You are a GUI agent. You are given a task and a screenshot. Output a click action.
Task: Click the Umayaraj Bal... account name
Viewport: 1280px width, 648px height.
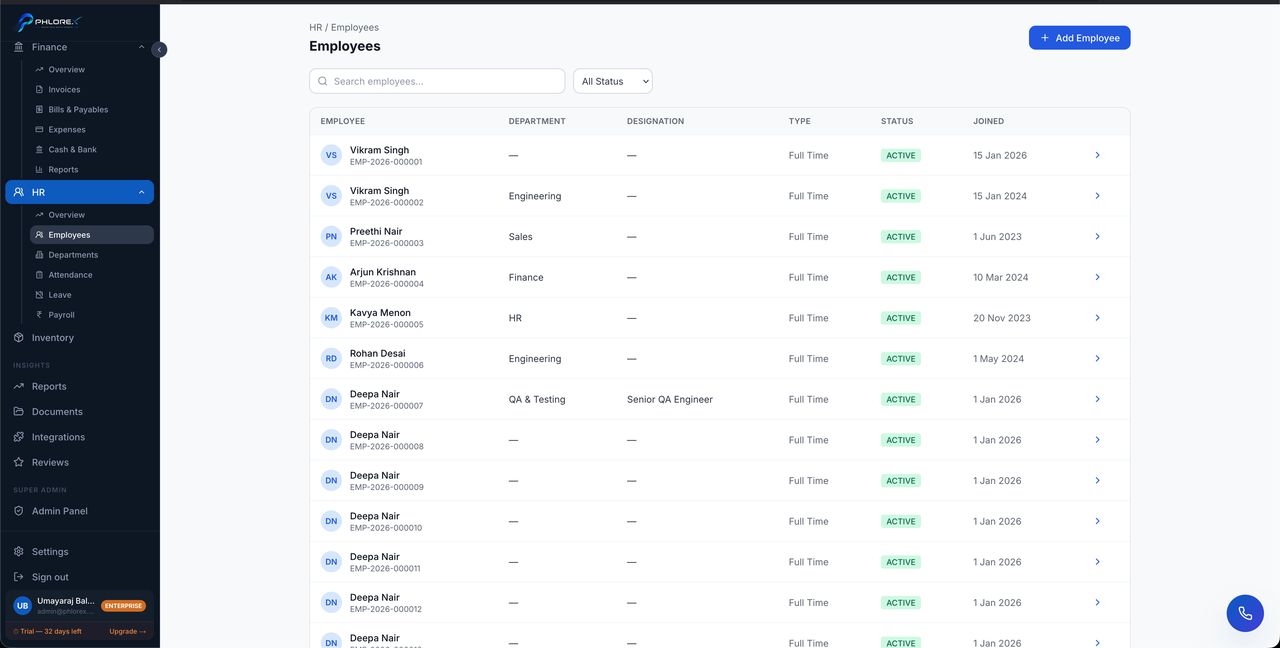click(x=66, y=601)
